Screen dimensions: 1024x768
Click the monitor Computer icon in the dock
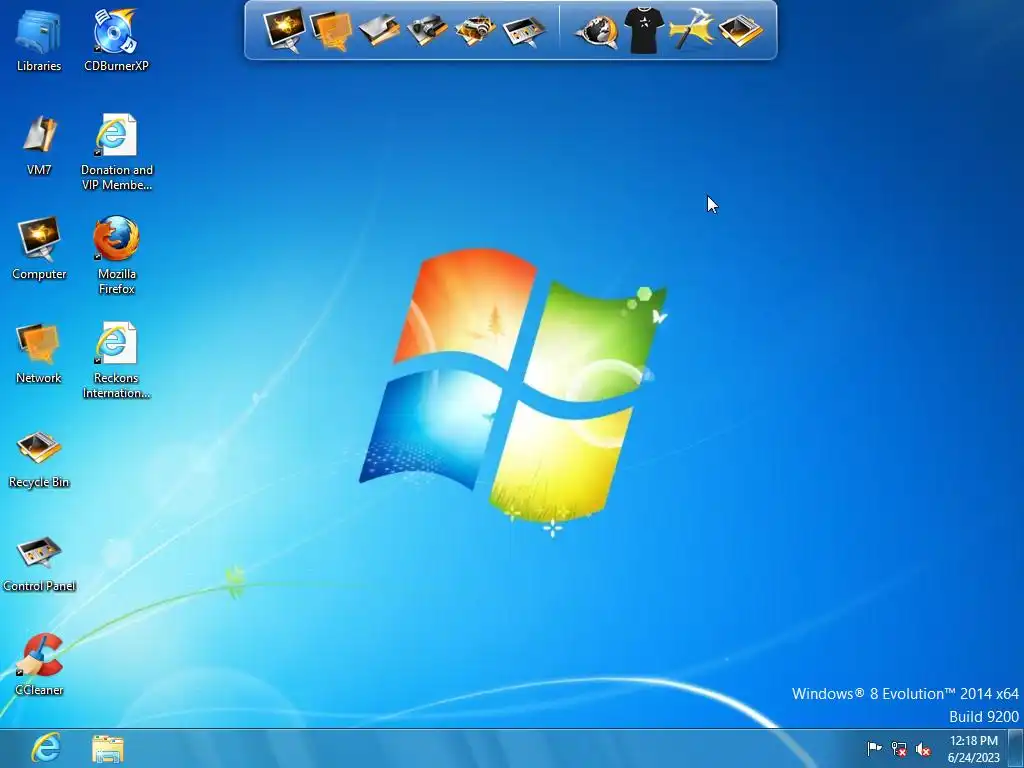(284, 29)
